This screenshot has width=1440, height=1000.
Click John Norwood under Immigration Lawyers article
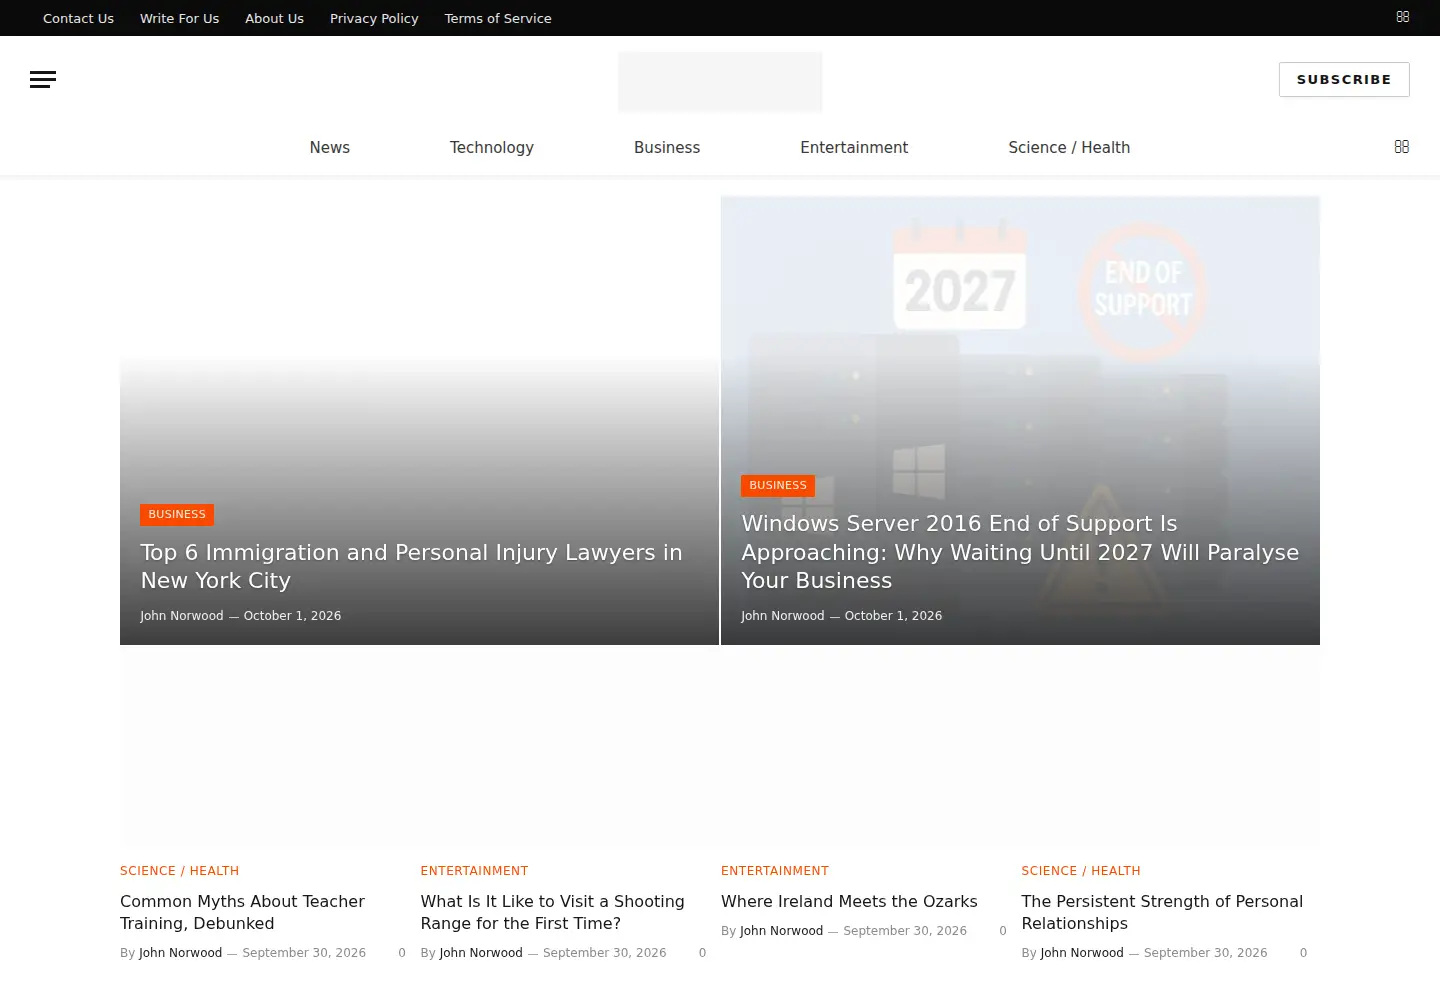(182, 616)
